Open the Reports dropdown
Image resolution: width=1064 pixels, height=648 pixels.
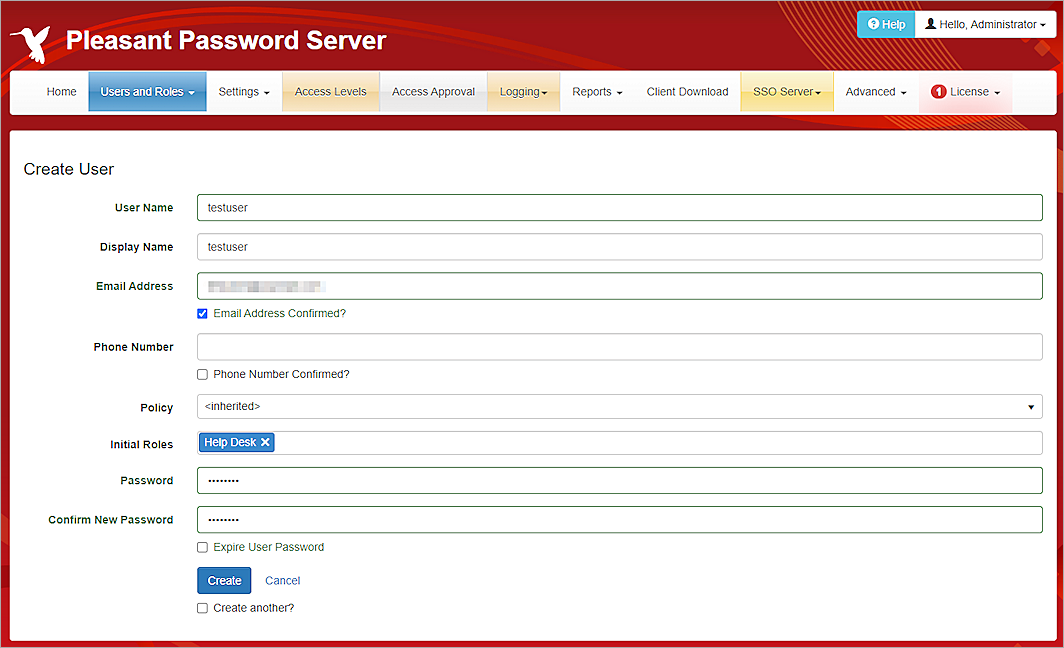(596, 91)
